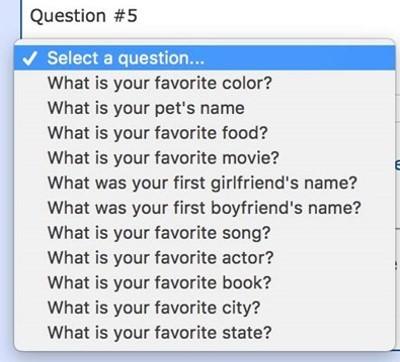Choose 'What is your favorite movie?'

tap(204, 158)
